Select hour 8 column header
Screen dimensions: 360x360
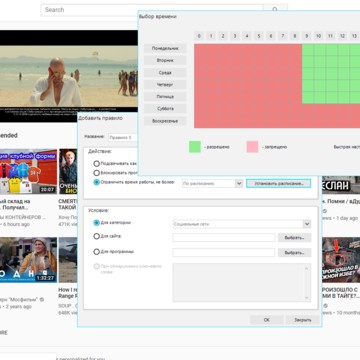click(295, 36)
